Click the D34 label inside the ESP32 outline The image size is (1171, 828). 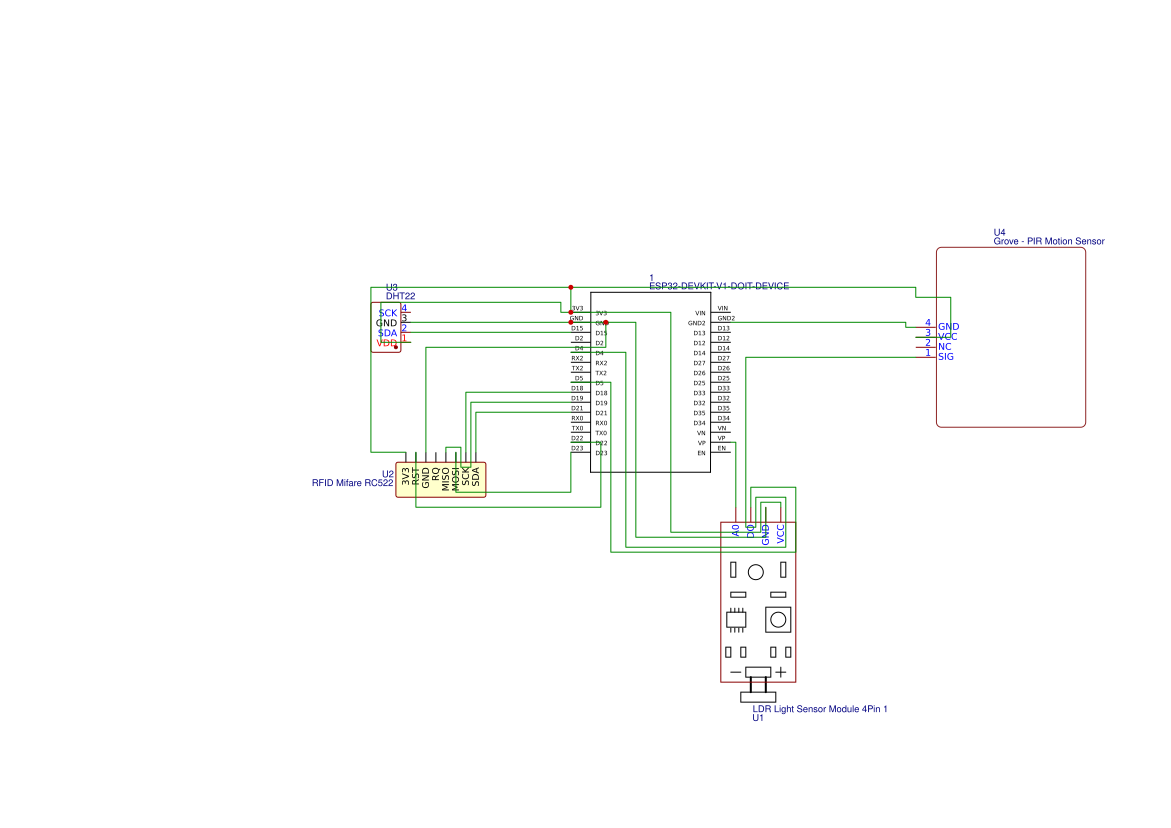coord(699,423)
